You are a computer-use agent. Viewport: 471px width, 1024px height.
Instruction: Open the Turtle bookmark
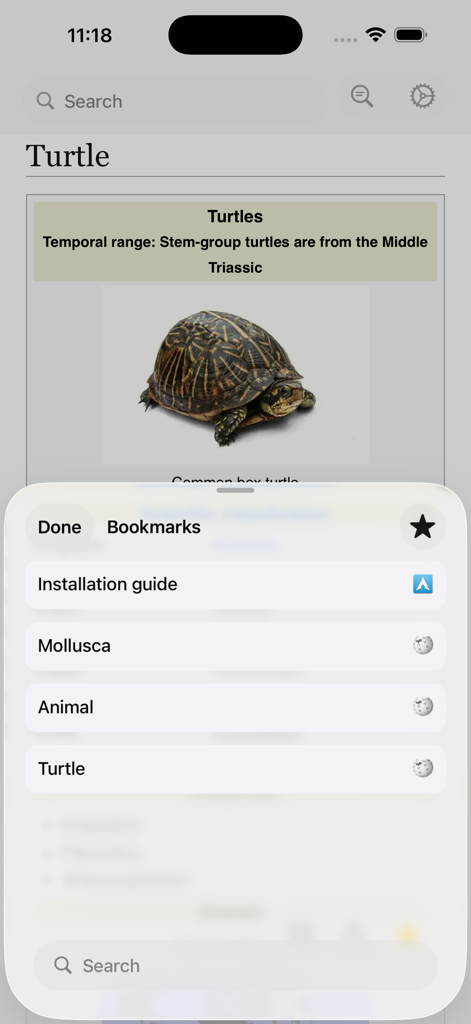pos(235,769)
